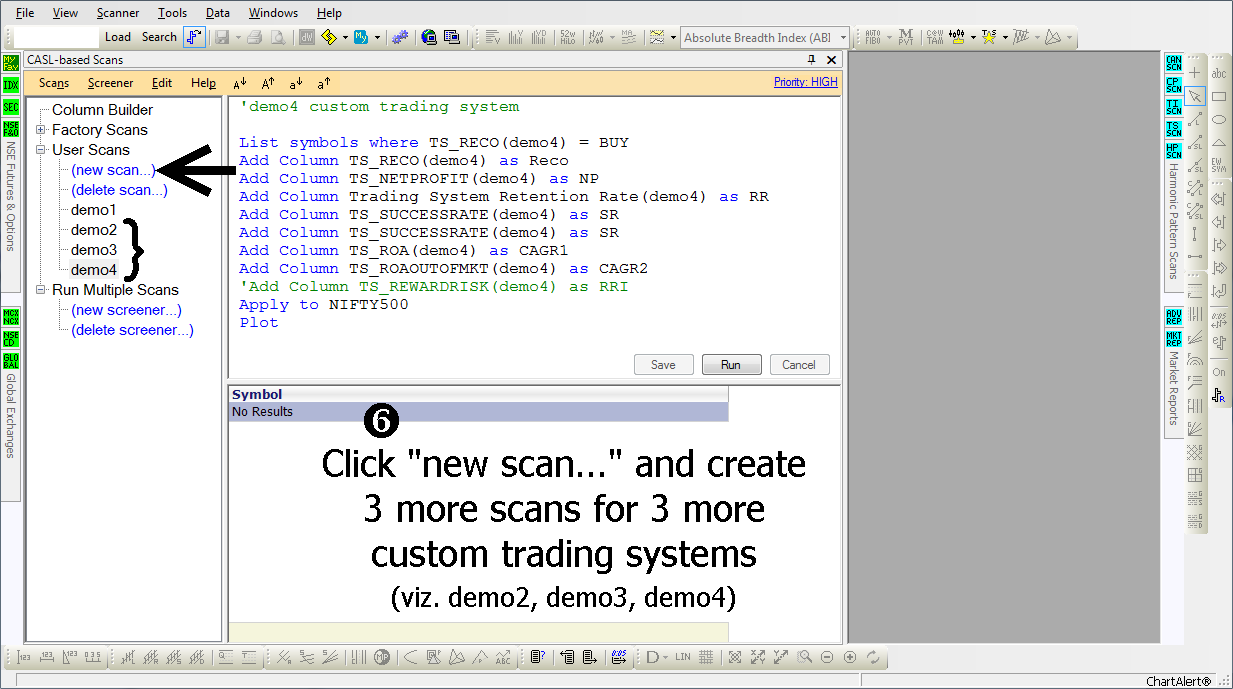Click the zoom out minus icon
1233x689 pixels.
coord(827,657)
